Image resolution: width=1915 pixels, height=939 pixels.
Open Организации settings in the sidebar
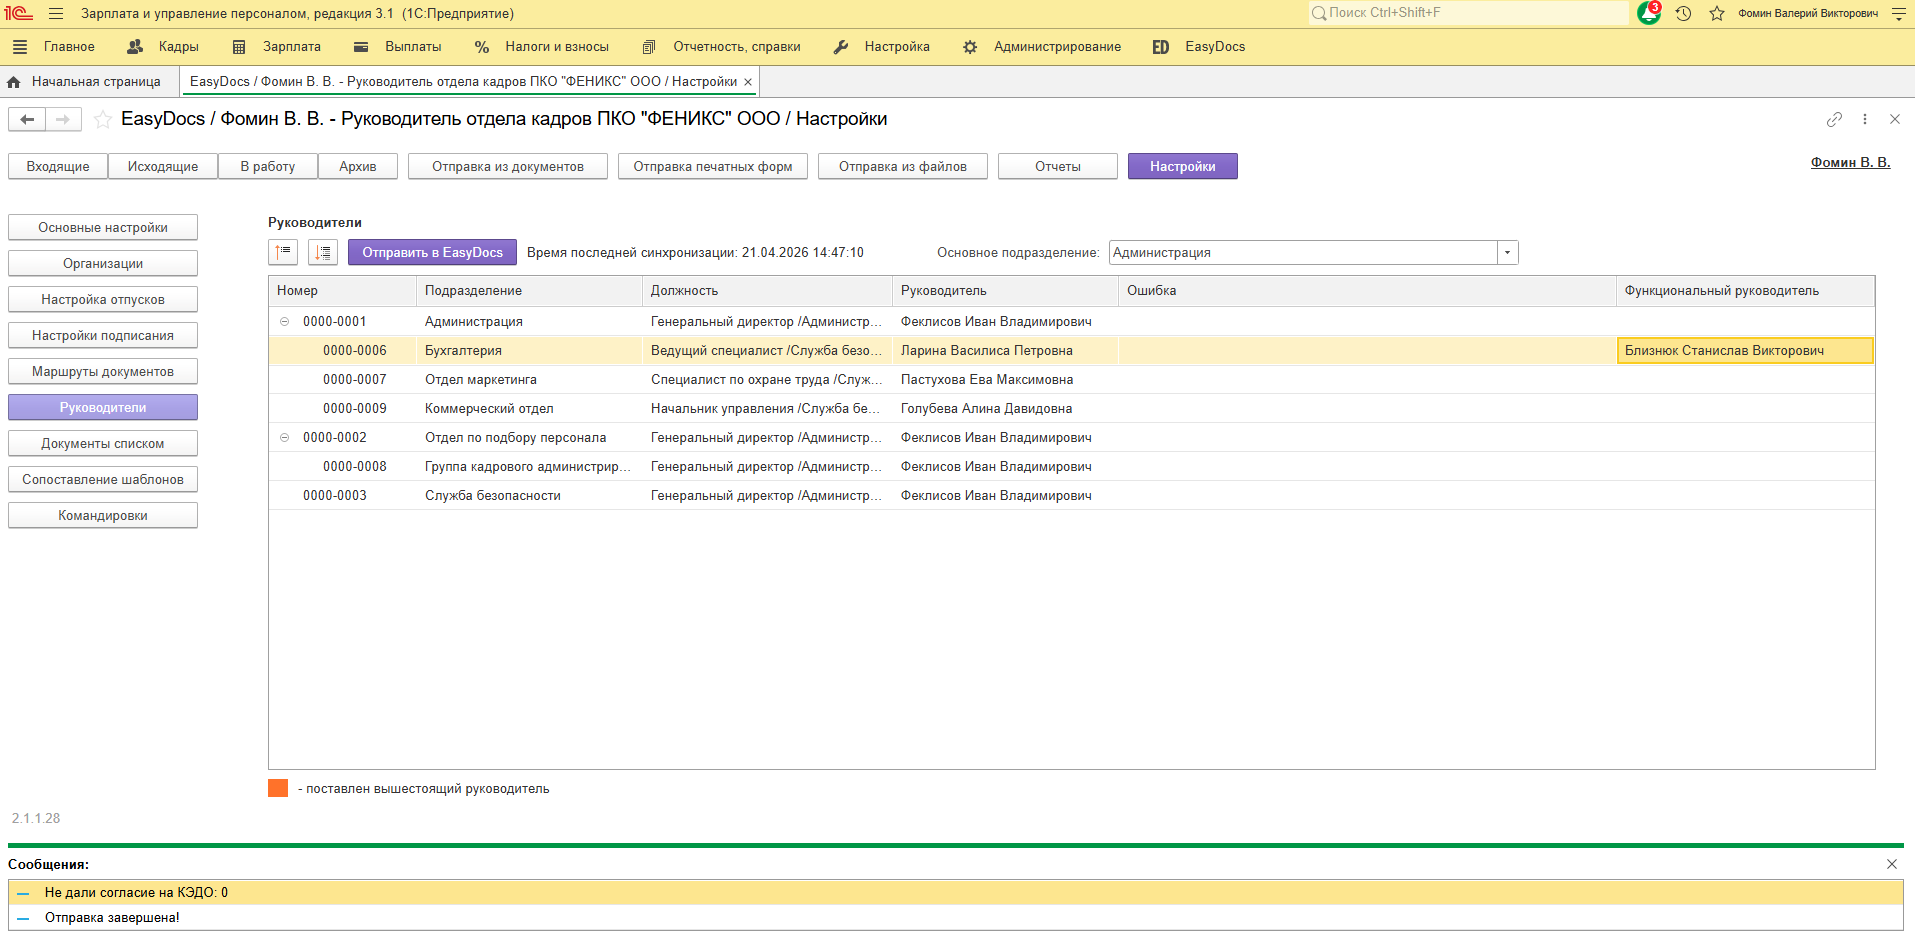tap(103, 263)
